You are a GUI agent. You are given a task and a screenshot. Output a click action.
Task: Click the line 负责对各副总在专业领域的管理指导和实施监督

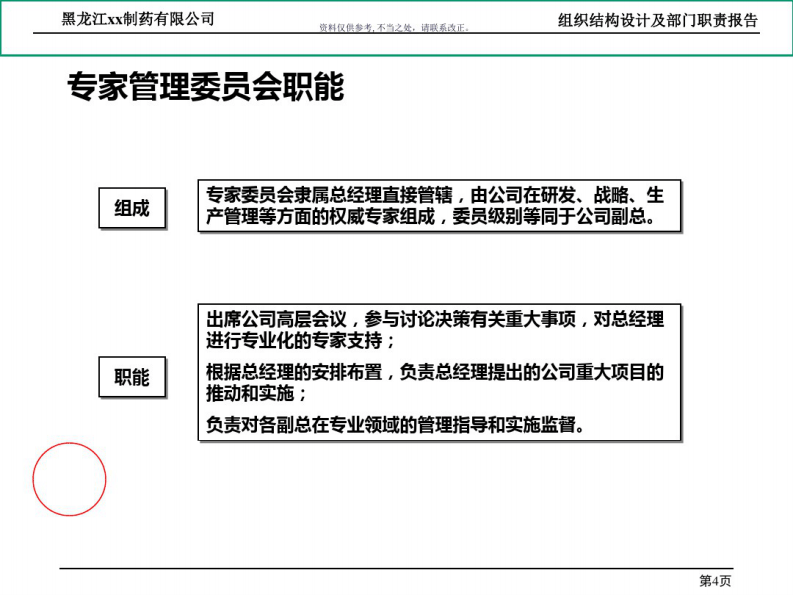coord(395,424)
